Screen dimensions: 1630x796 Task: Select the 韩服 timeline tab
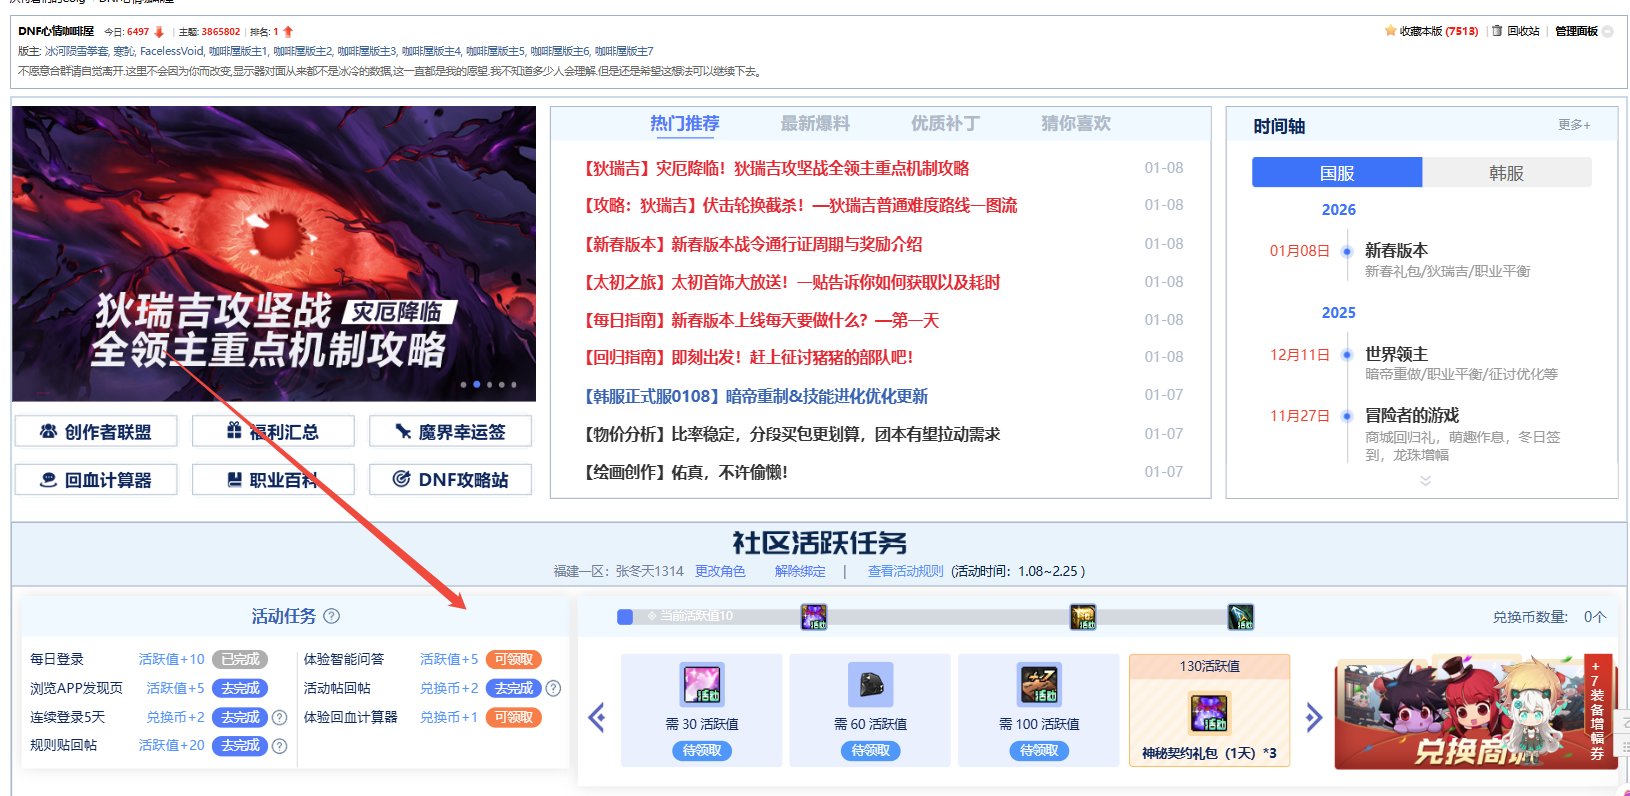(x=1506, y=172)
